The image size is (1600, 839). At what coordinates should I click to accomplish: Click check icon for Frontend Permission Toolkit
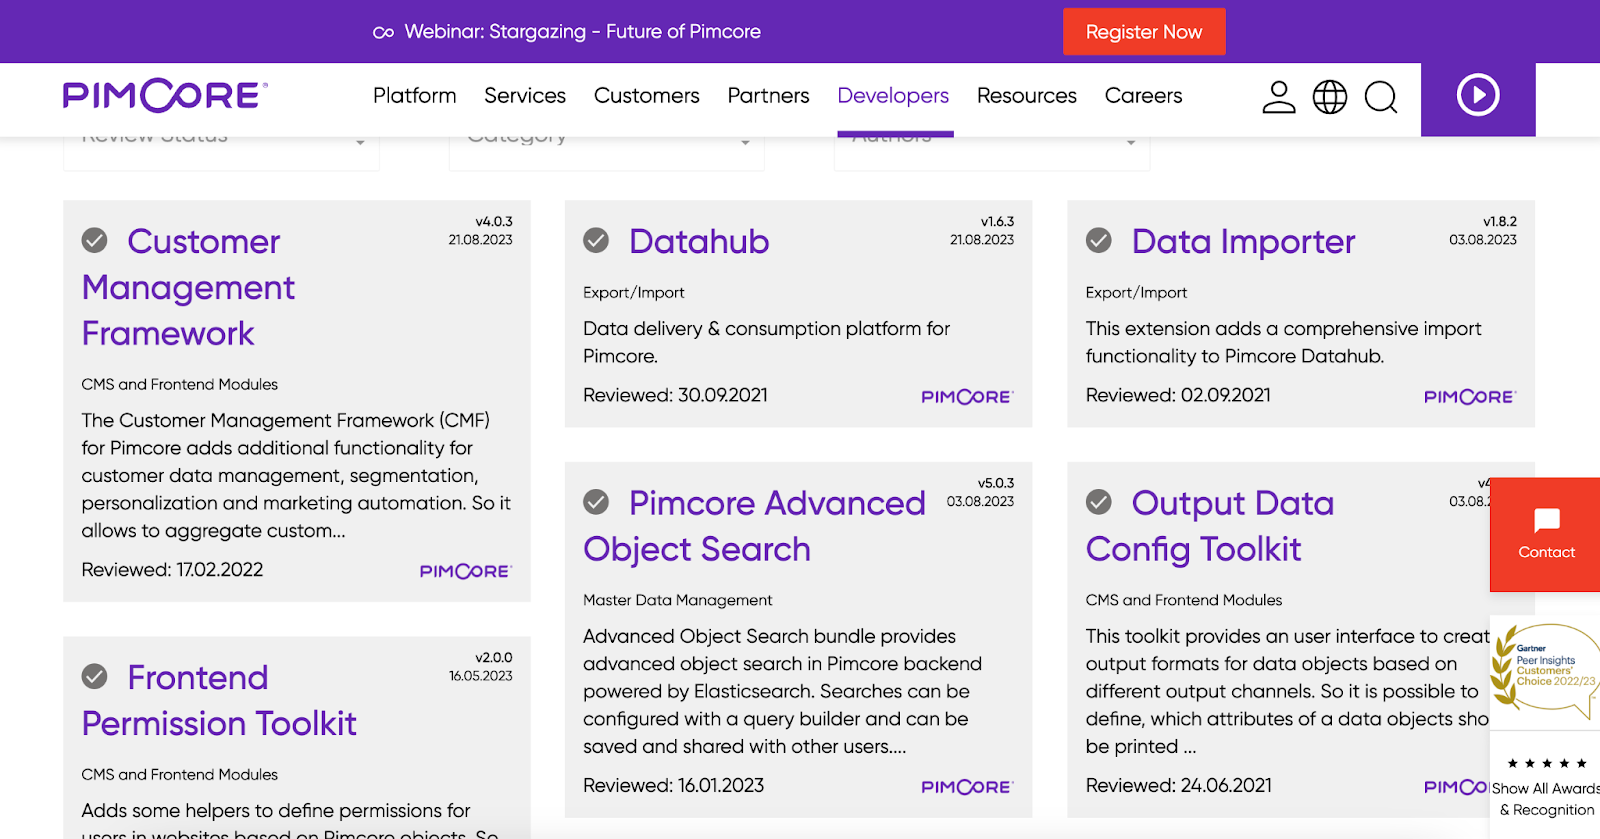pyautogui.click(x=95, y=677)
